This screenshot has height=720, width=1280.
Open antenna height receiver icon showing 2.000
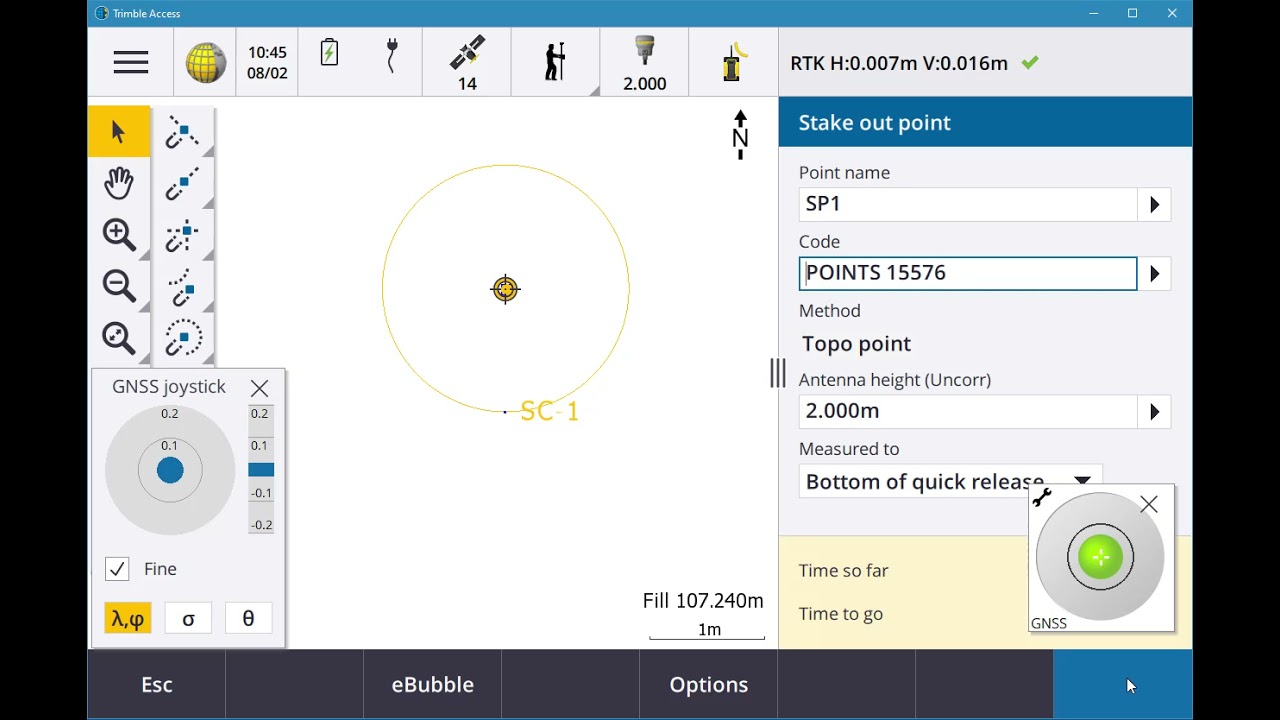point(644,63)
